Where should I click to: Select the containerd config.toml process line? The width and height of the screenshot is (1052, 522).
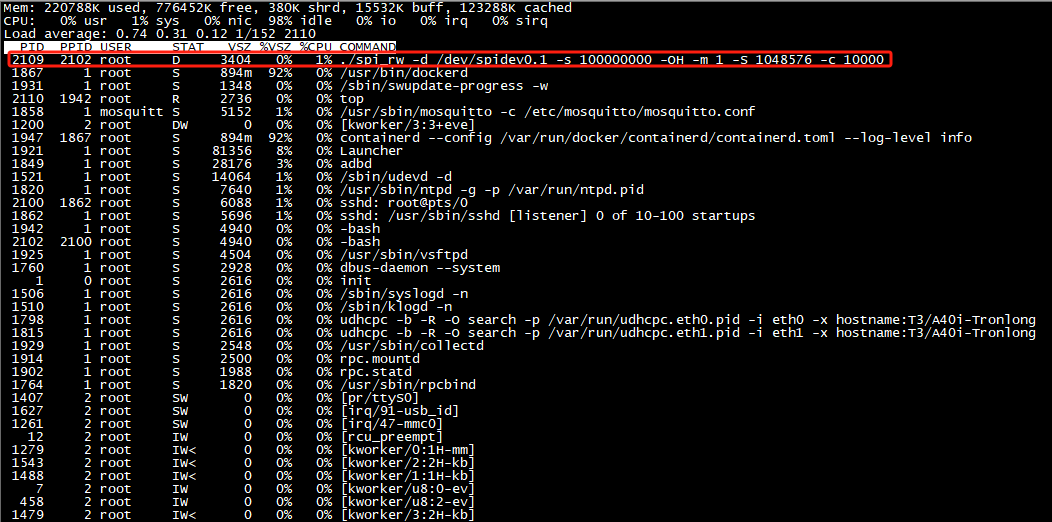pos(655,138)
